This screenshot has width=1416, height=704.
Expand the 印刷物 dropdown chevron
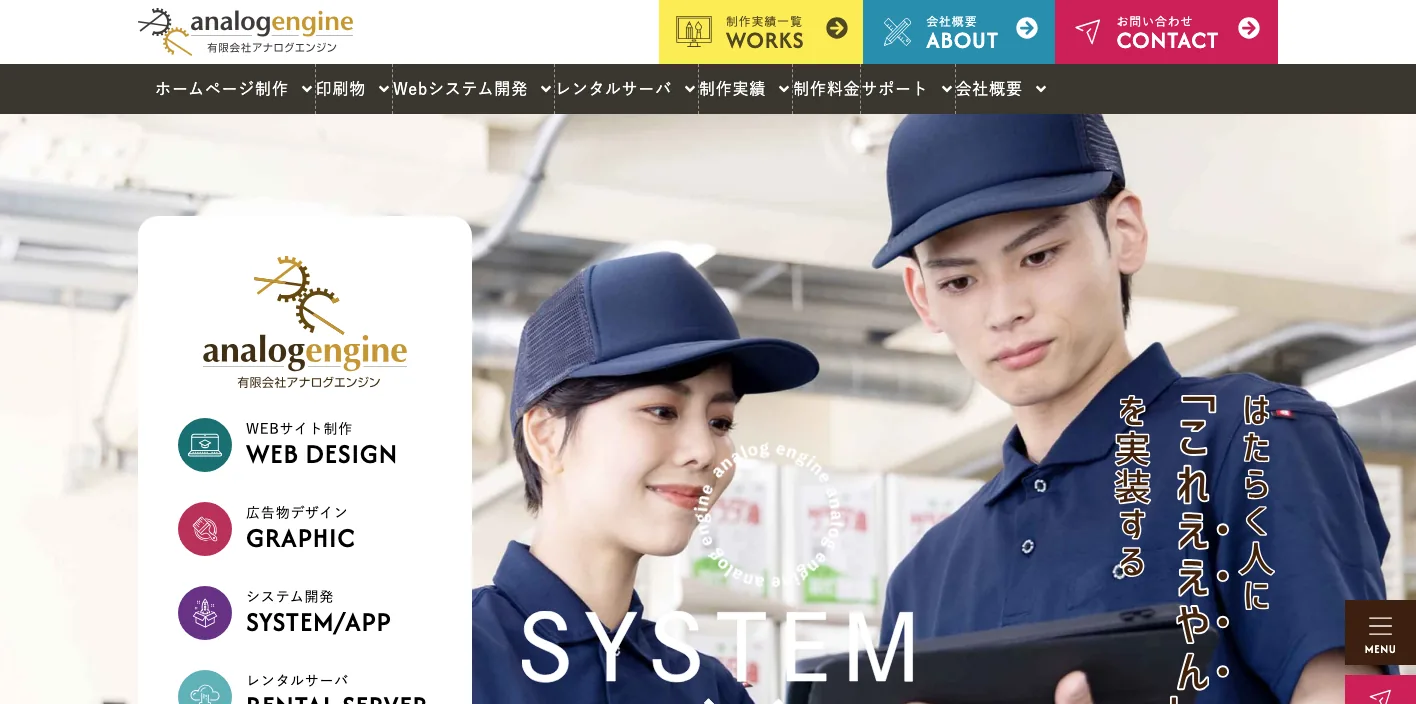coord(383,89)
